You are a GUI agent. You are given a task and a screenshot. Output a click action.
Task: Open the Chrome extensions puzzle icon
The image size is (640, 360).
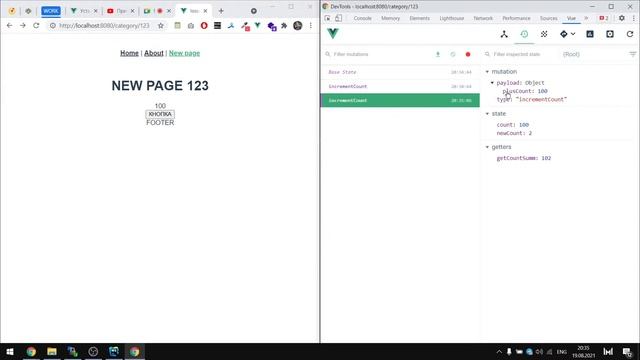pos(284,26)
